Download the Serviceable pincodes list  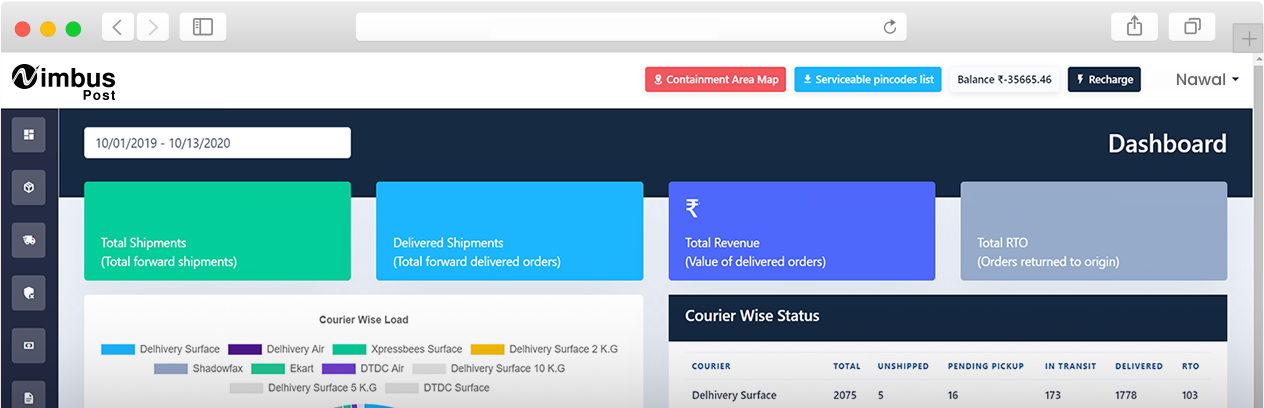(868, 80)
